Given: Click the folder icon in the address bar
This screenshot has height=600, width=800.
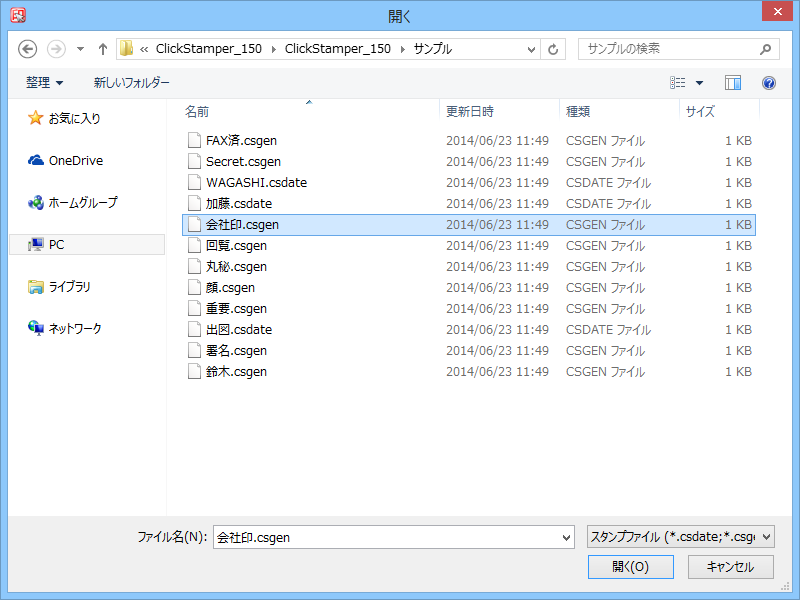Looking at the screenshot, I should pos(126,49).
